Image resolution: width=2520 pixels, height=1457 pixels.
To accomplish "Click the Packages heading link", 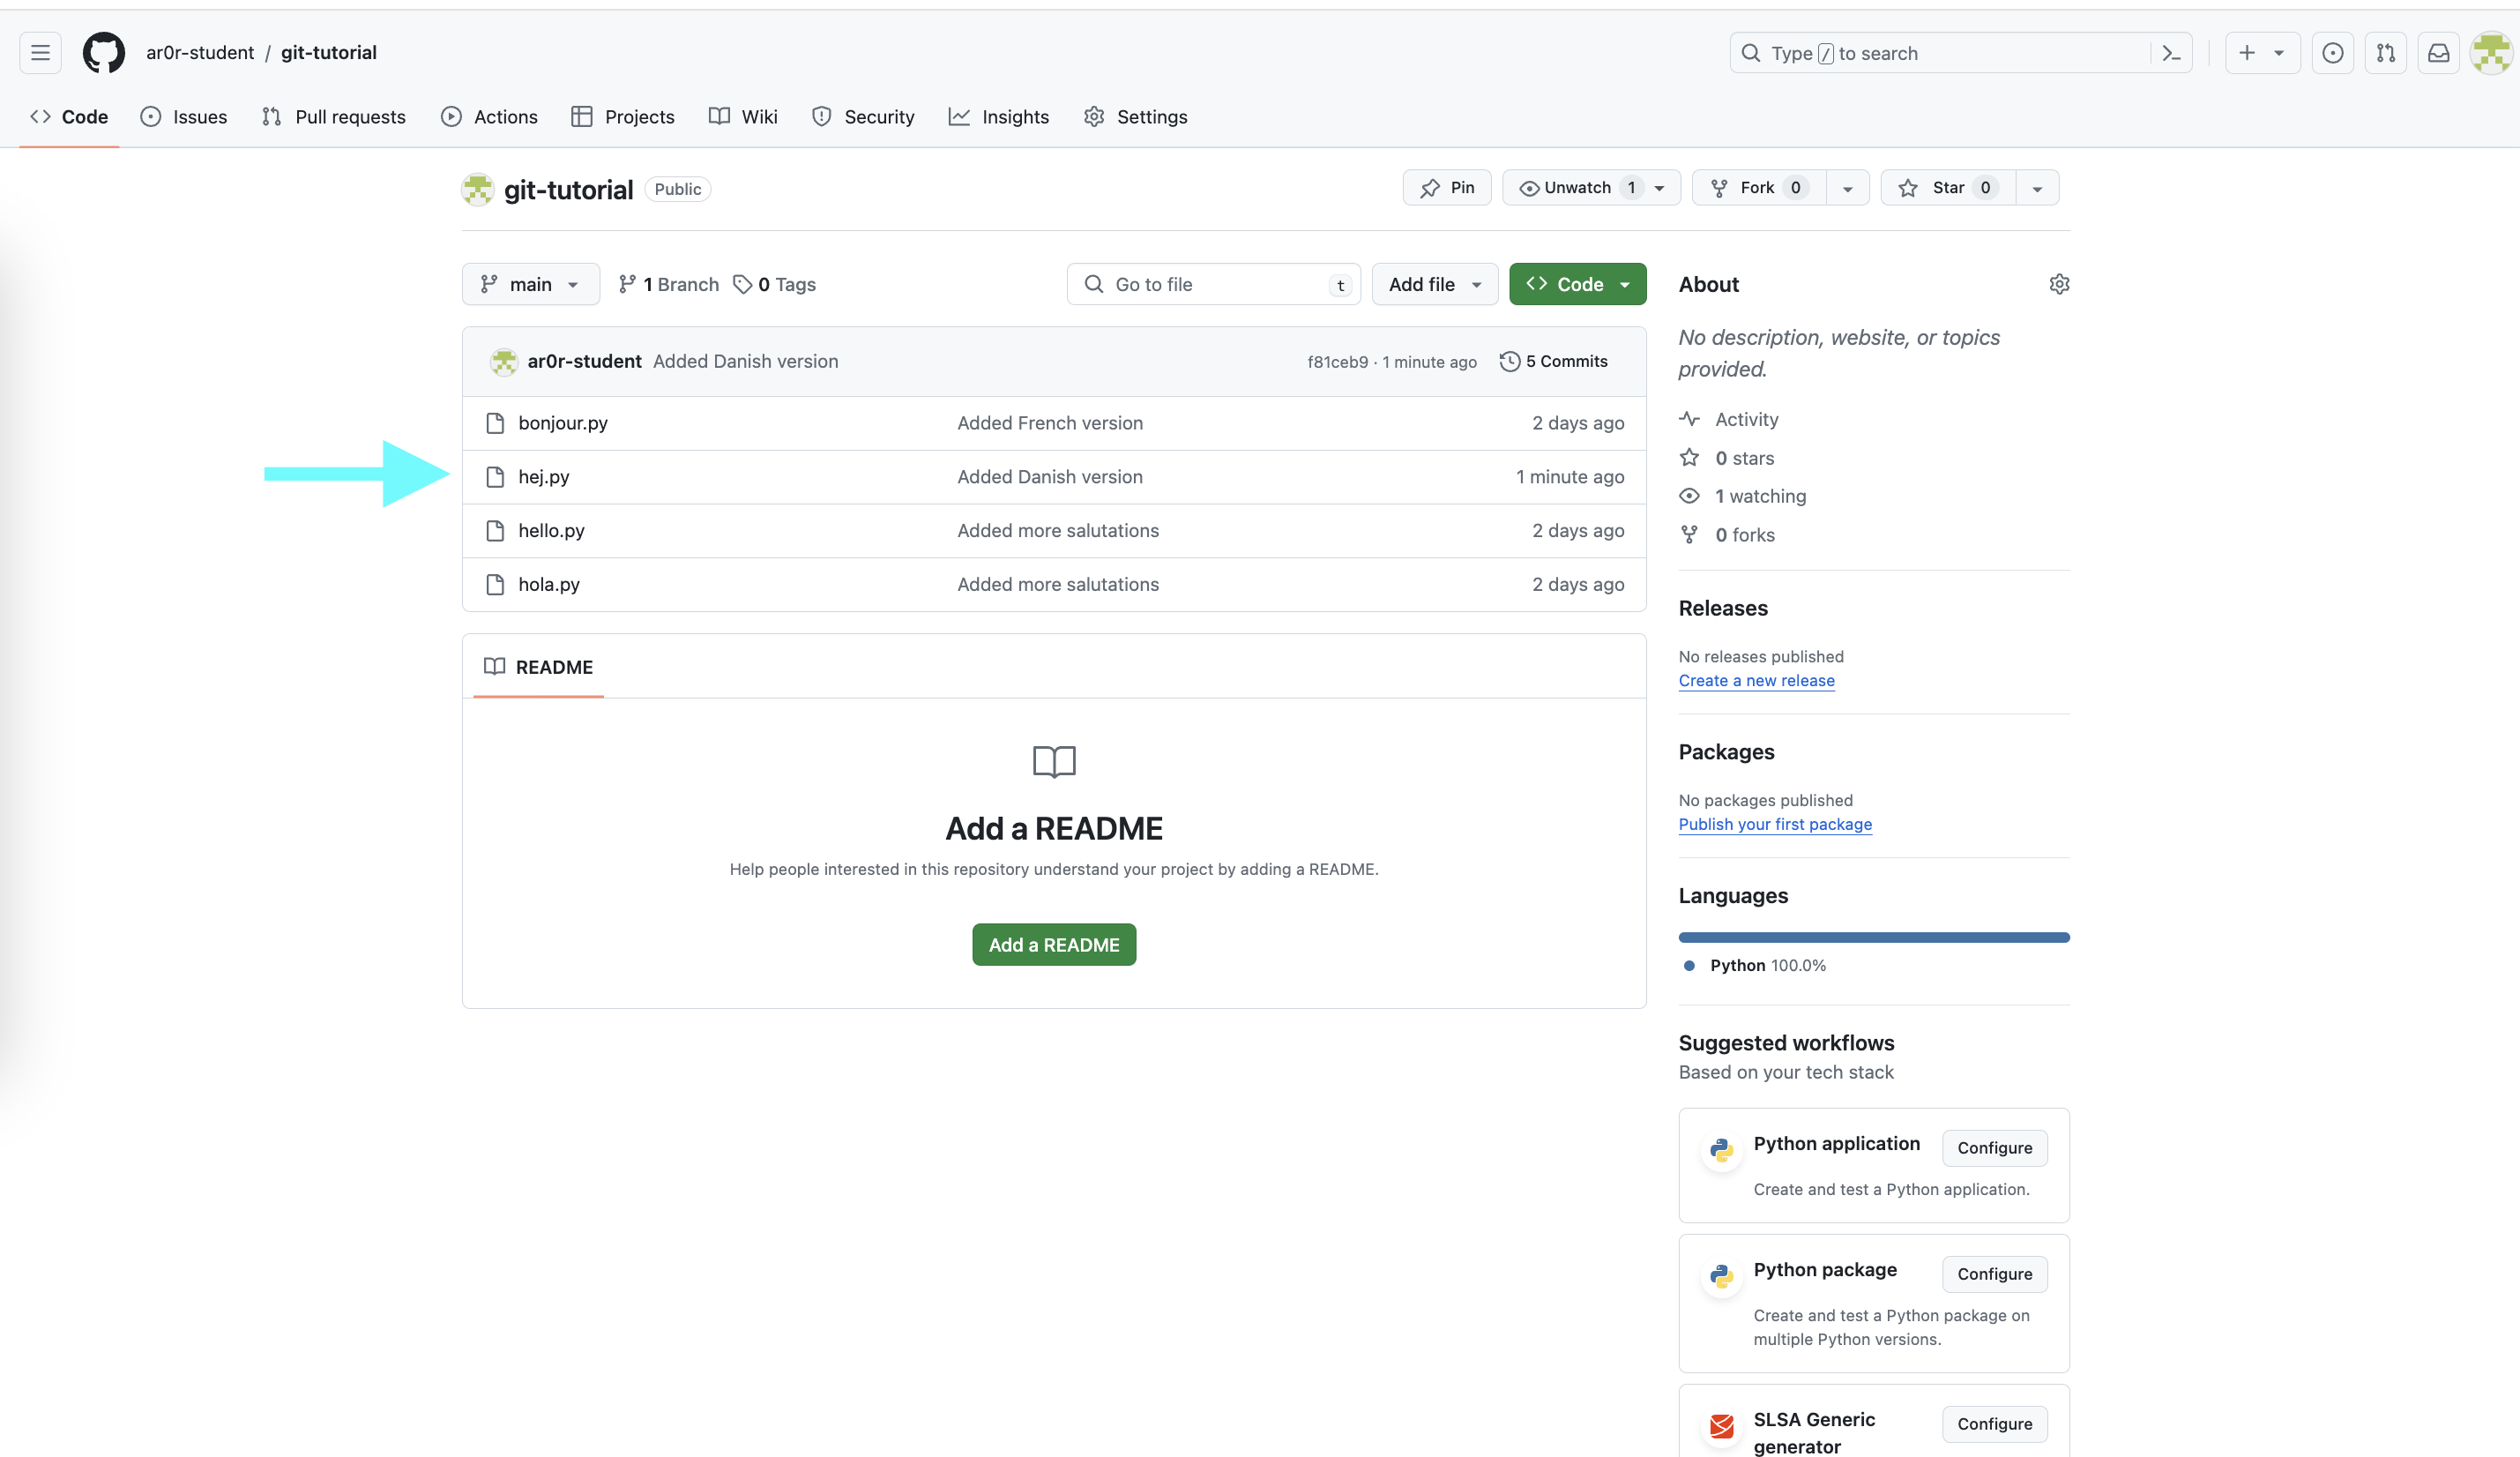I will [x=1726, y=753].
